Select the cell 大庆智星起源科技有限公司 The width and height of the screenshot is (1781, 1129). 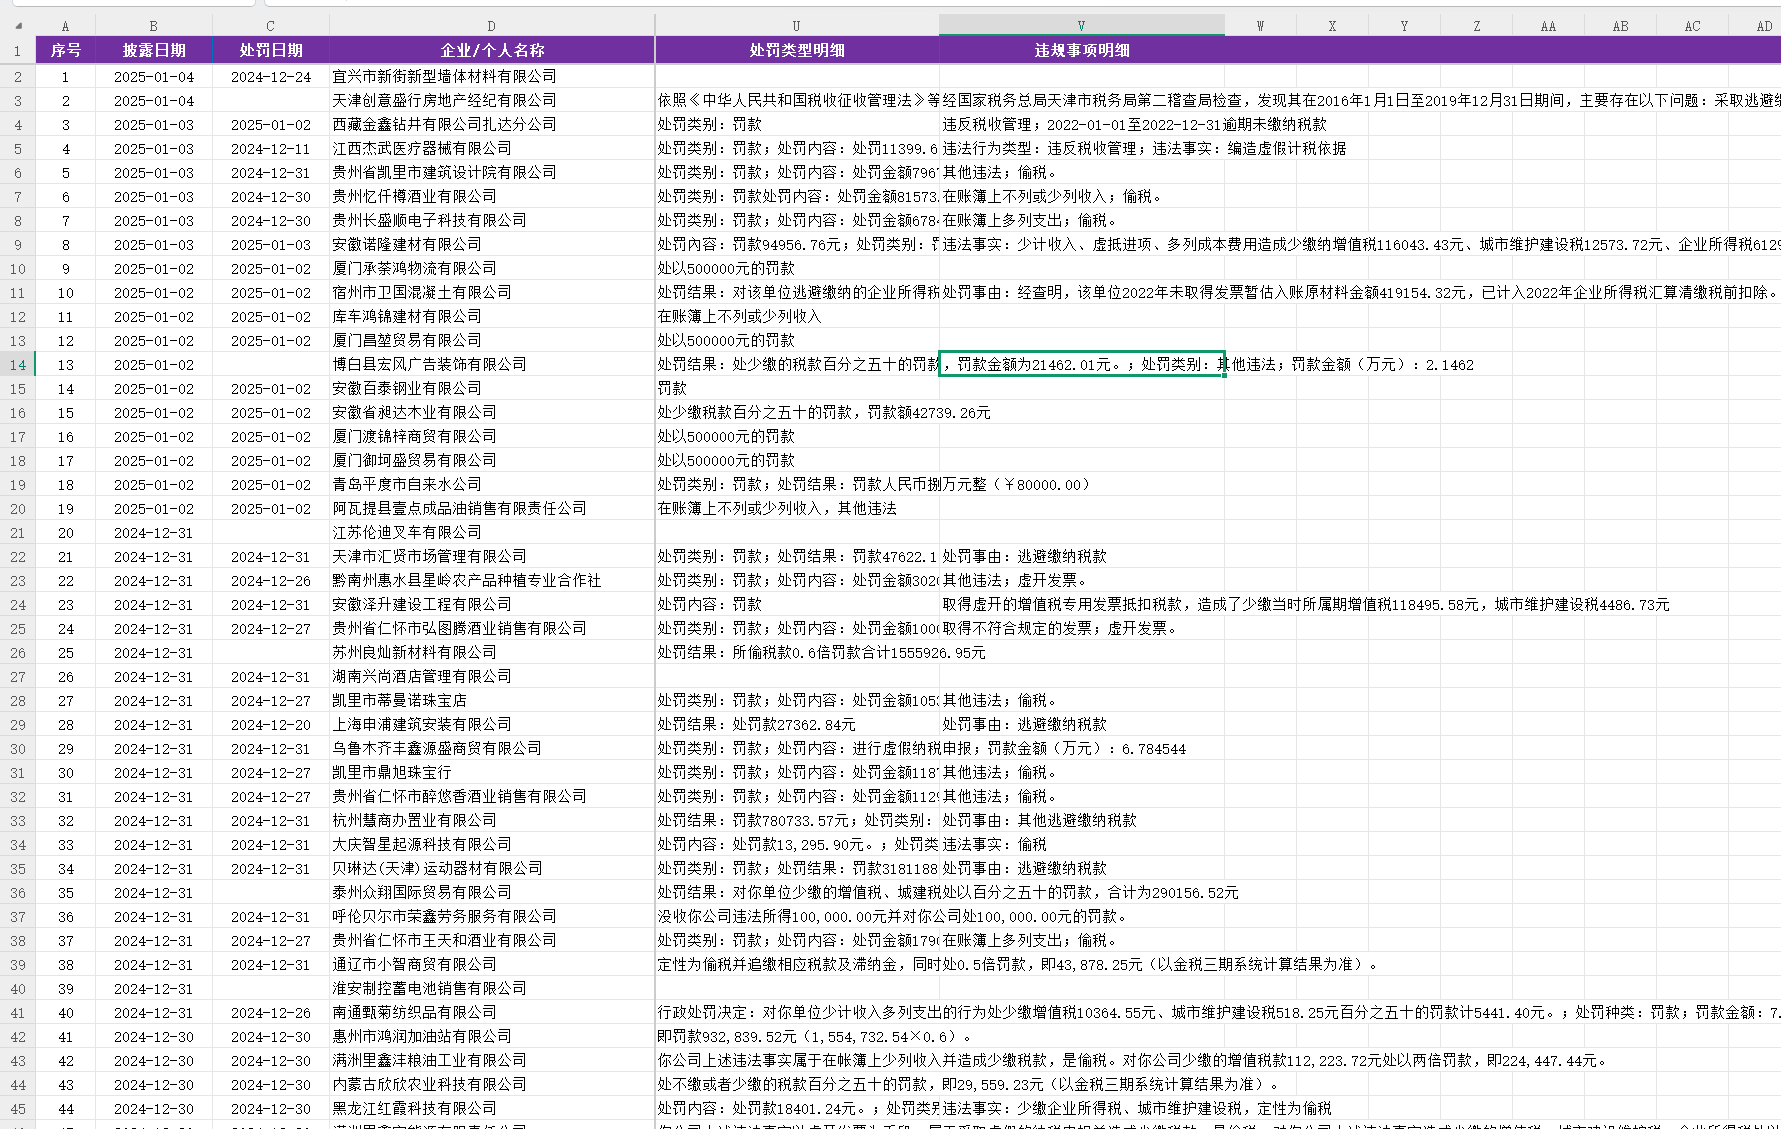click(x=491, y=845)
